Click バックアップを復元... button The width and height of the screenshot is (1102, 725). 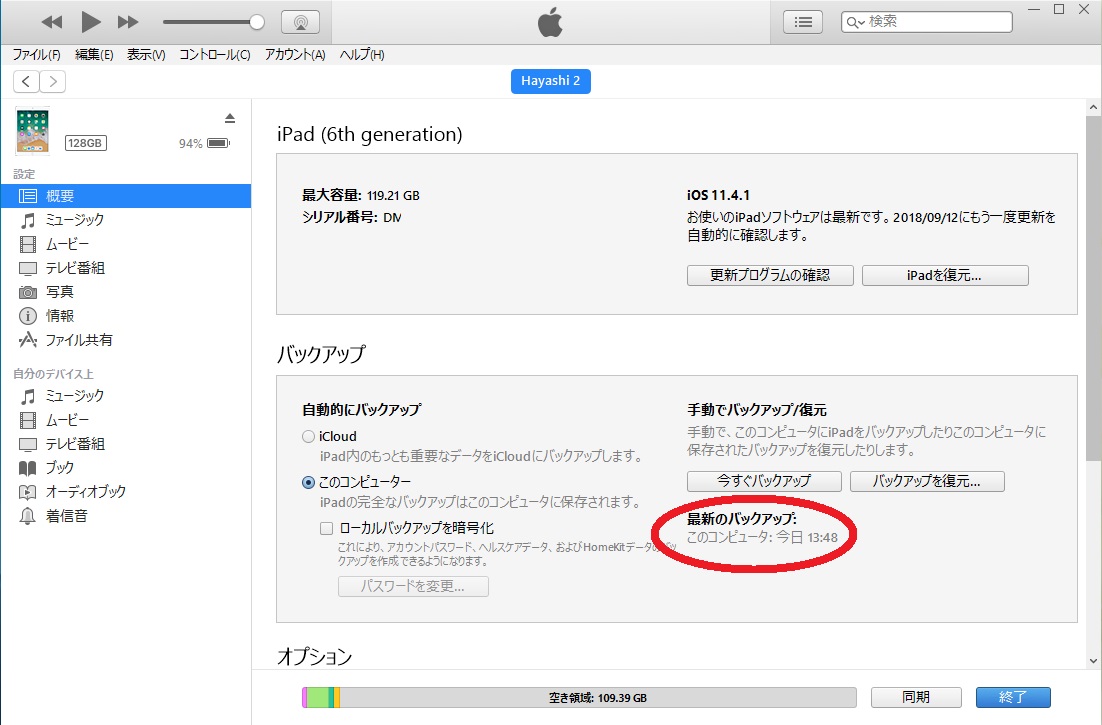(927, 481)
